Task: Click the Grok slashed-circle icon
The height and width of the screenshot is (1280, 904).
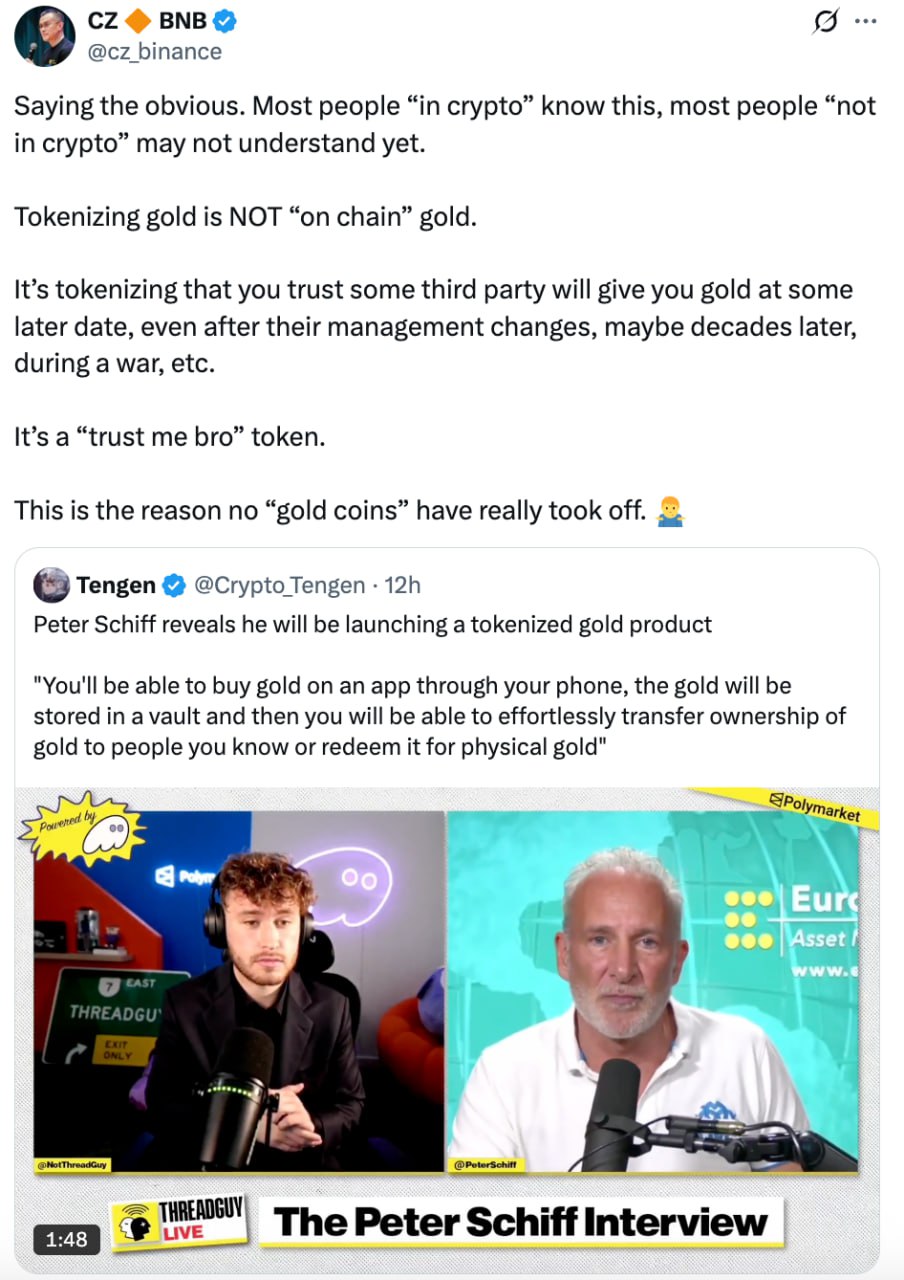Action: (828, 22)
